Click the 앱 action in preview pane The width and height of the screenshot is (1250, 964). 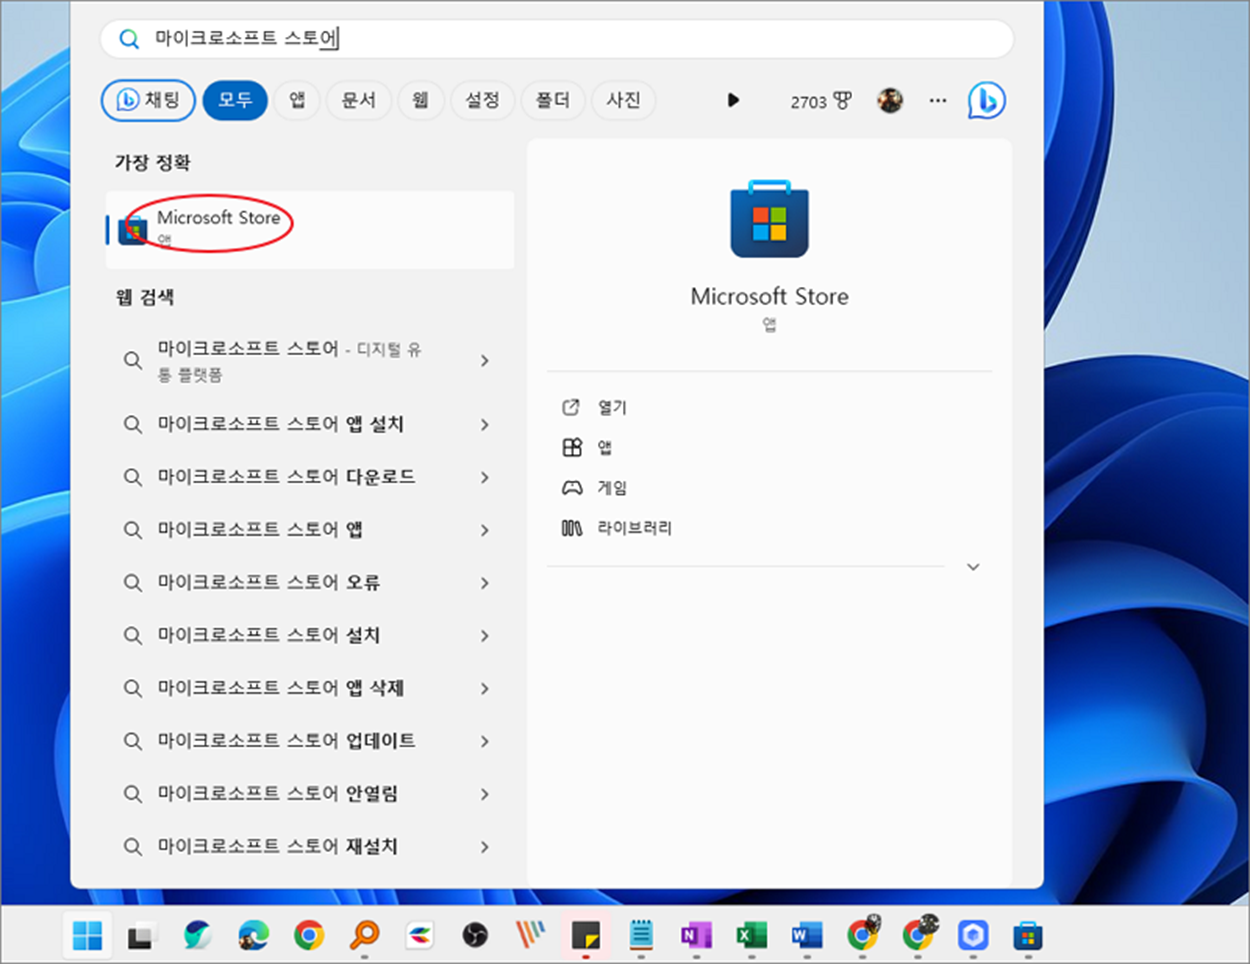[x=587, y=447]
